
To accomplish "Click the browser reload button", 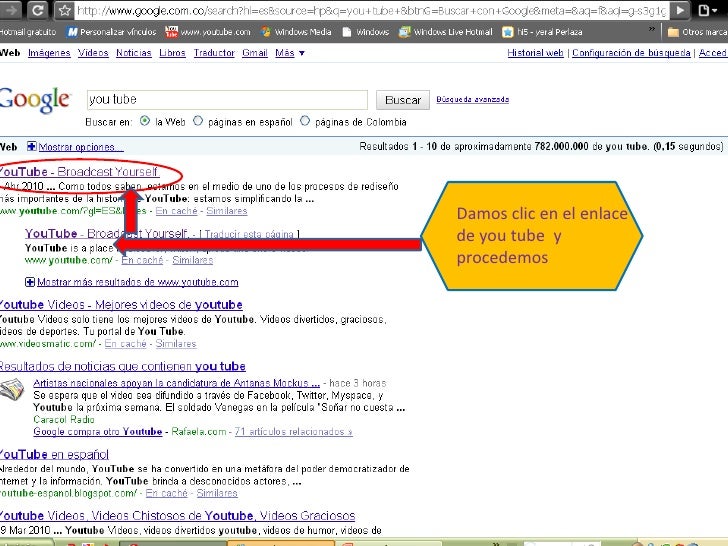I will [x=38, y=10].
